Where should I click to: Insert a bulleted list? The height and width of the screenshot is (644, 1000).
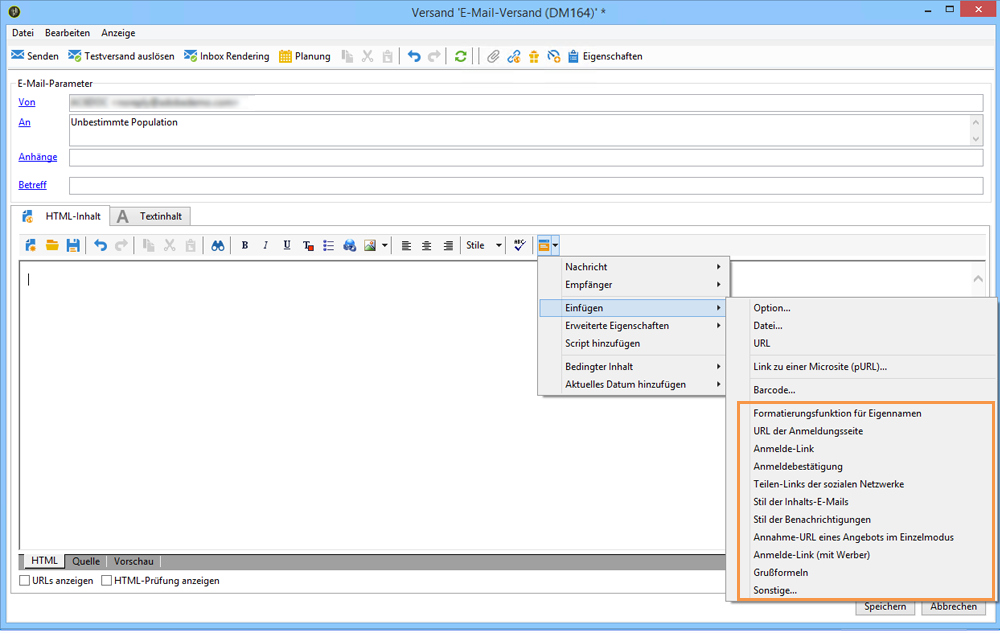(x=328, y=245)
